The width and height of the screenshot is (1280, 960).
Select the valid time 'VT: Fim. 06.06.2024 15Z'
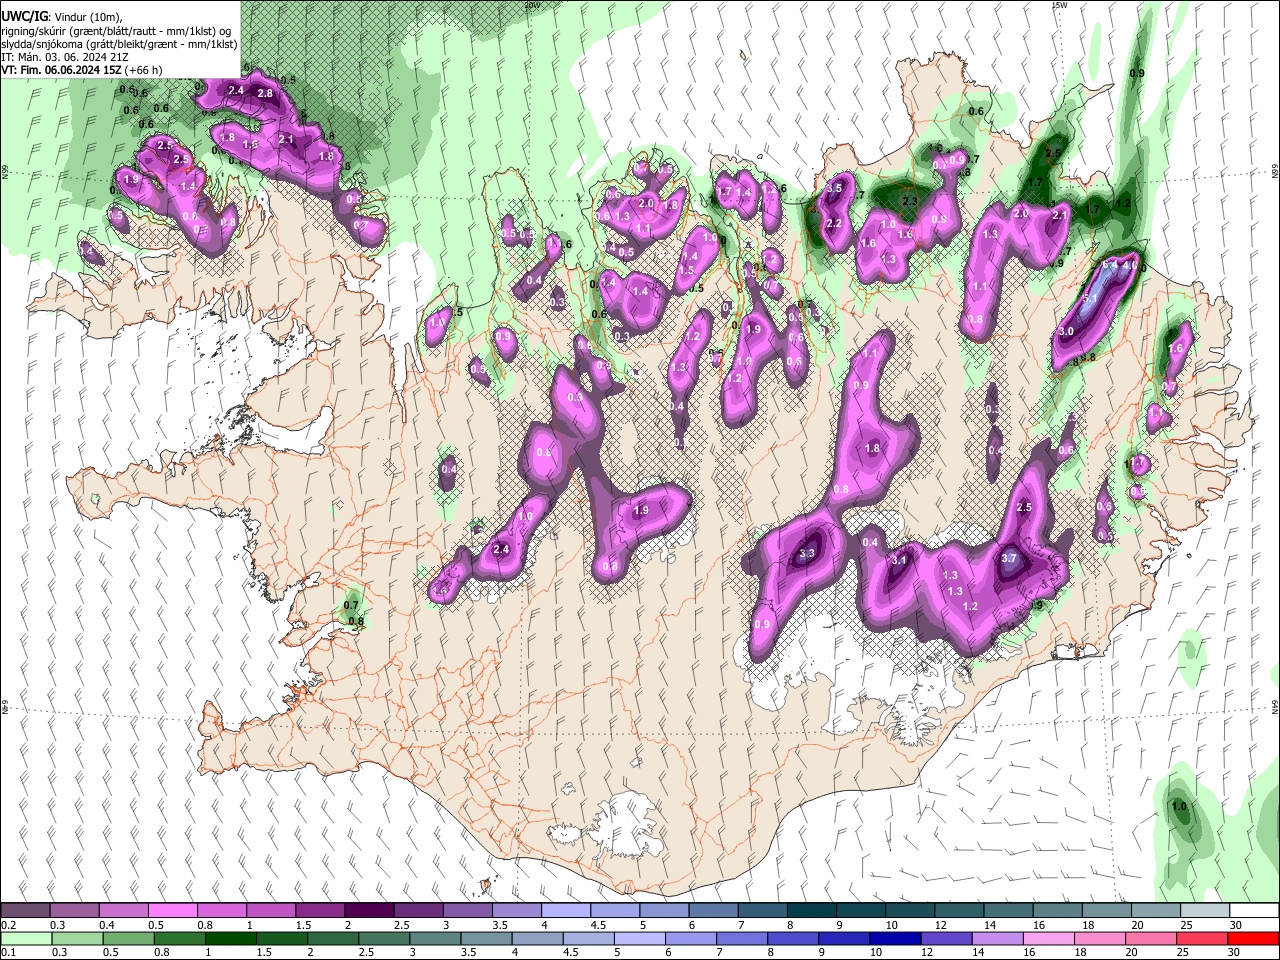click(61, 70)
